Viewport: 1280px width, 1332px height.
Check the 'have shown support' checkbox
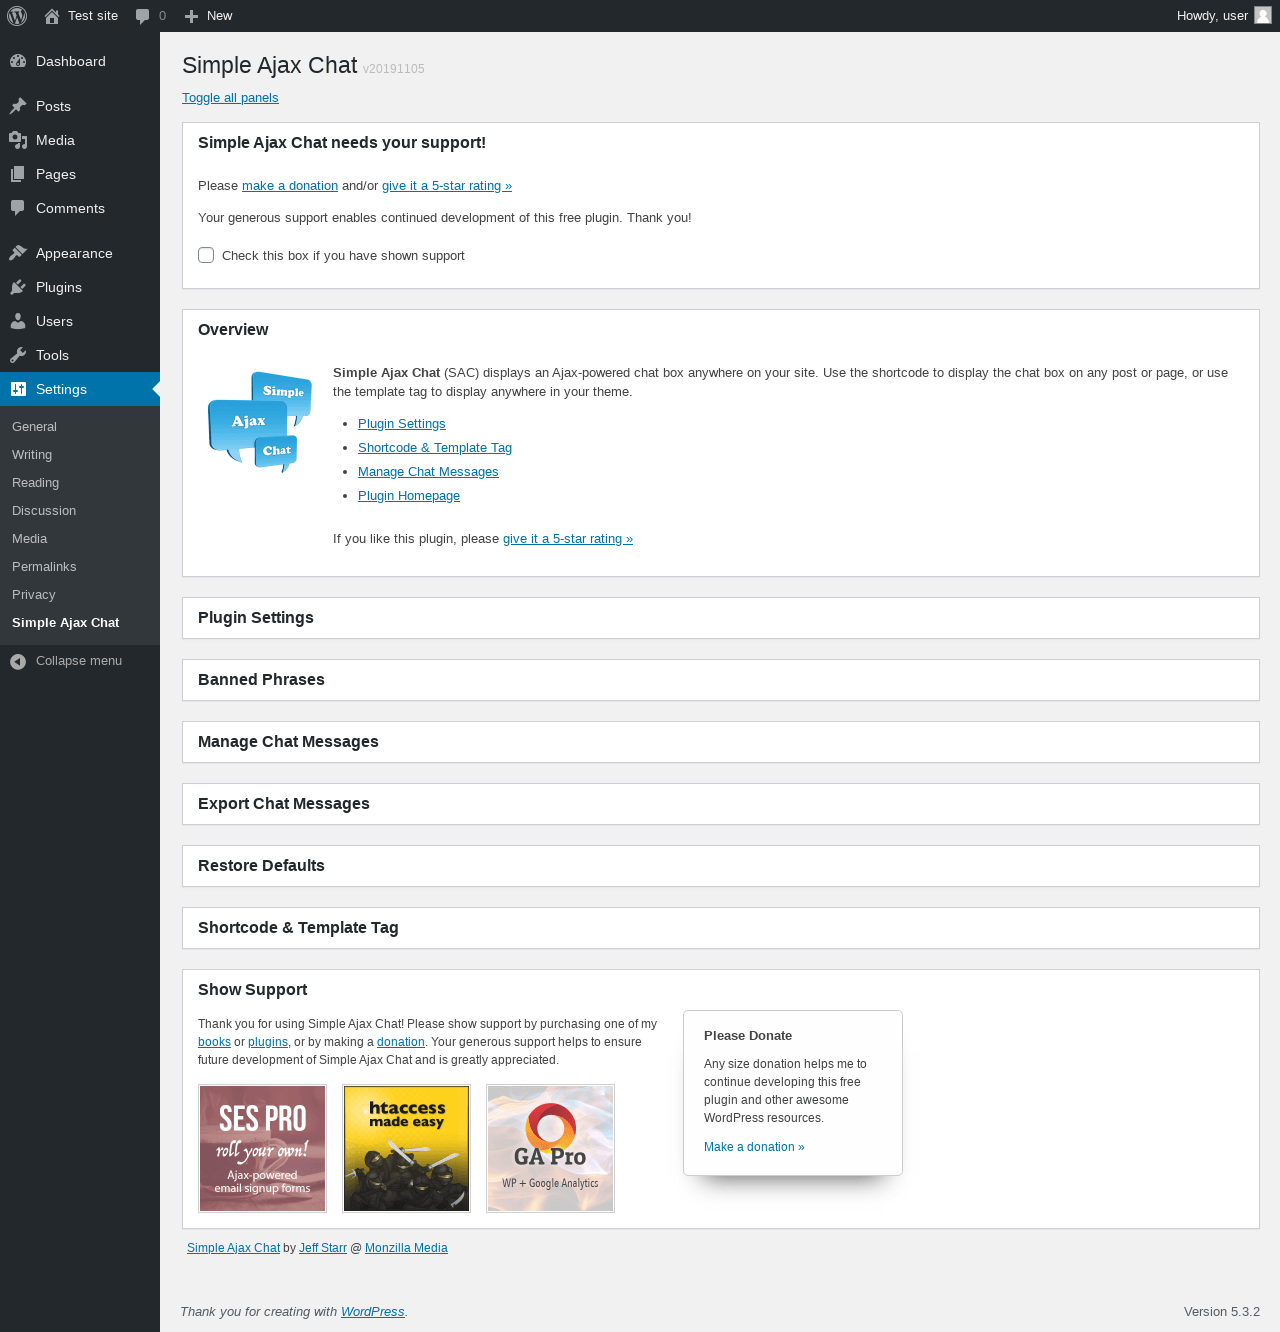pos(206,255)
